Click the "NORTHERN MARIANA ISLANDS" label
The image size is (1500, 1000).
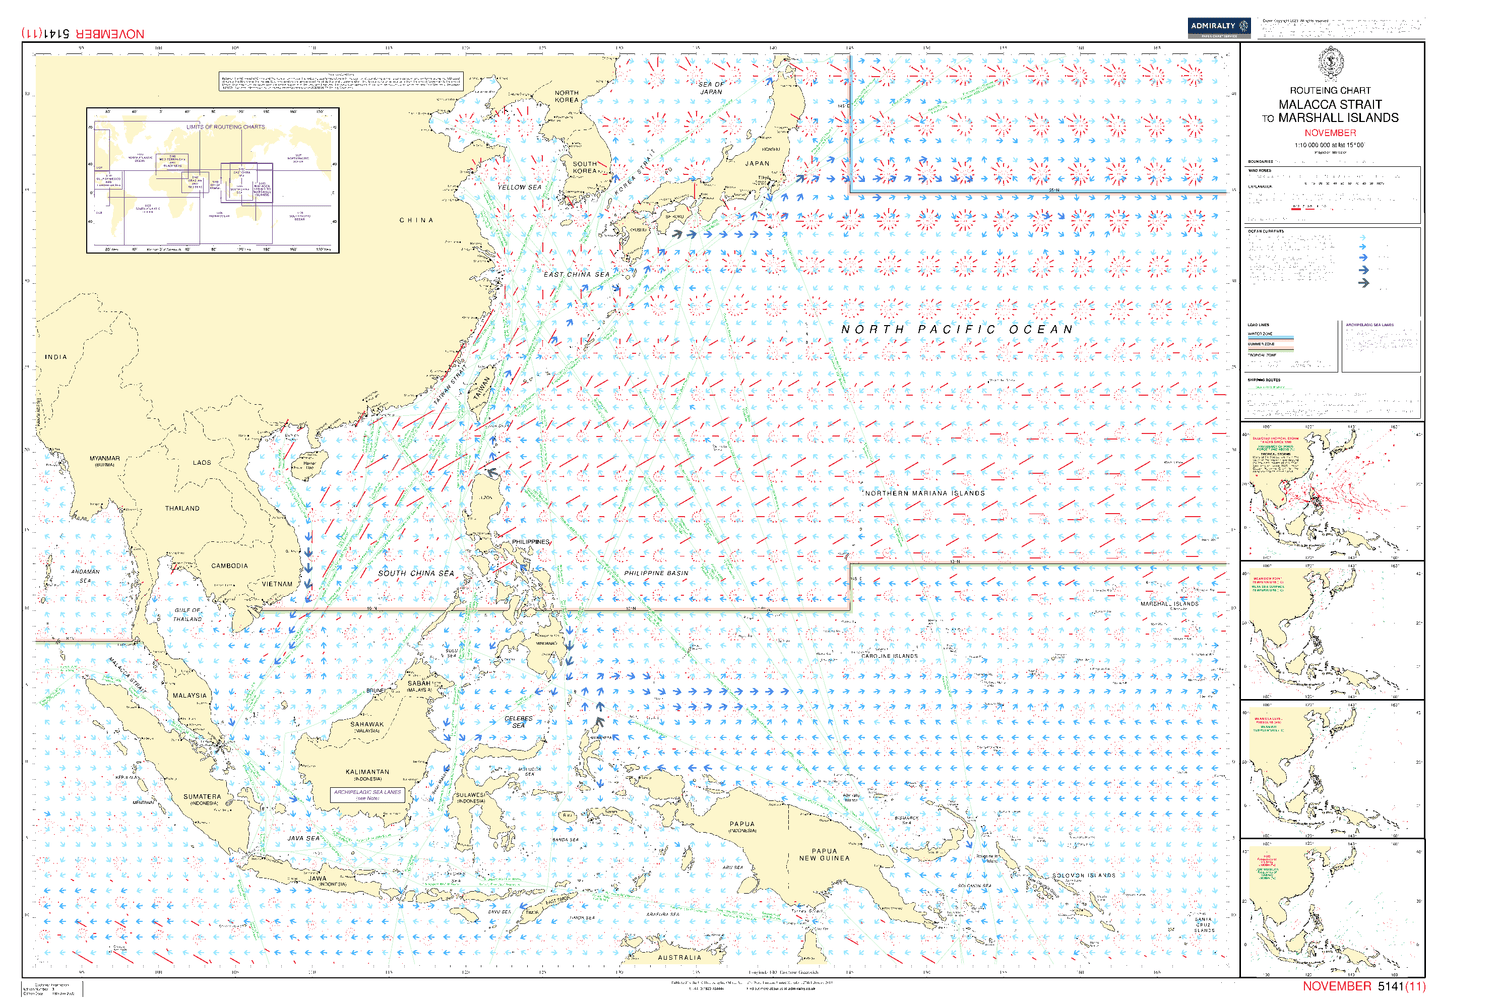(925, 493)
